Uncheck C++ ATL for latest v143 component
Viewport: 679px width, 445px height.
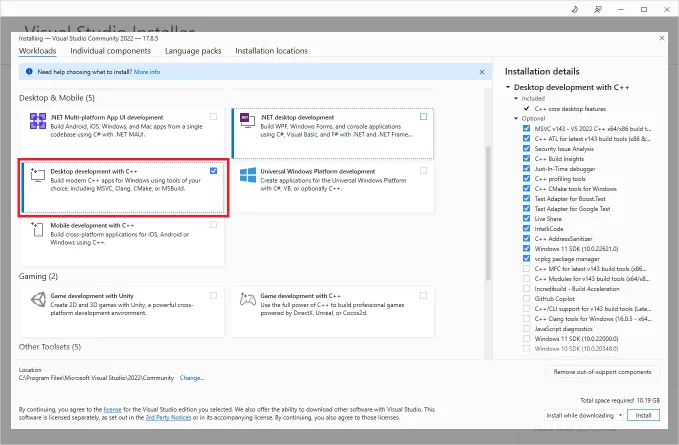coord(526,139)
